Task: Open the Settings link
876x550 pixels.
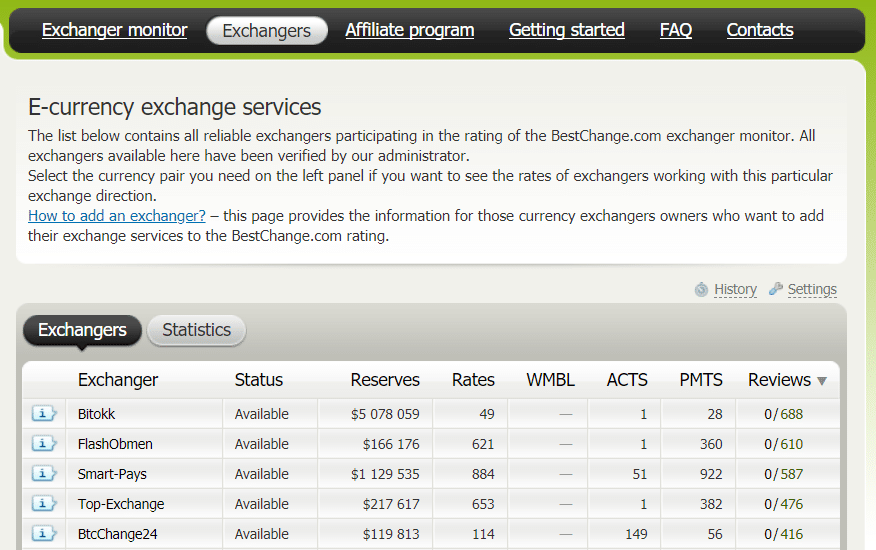Action: click(812, 290)
